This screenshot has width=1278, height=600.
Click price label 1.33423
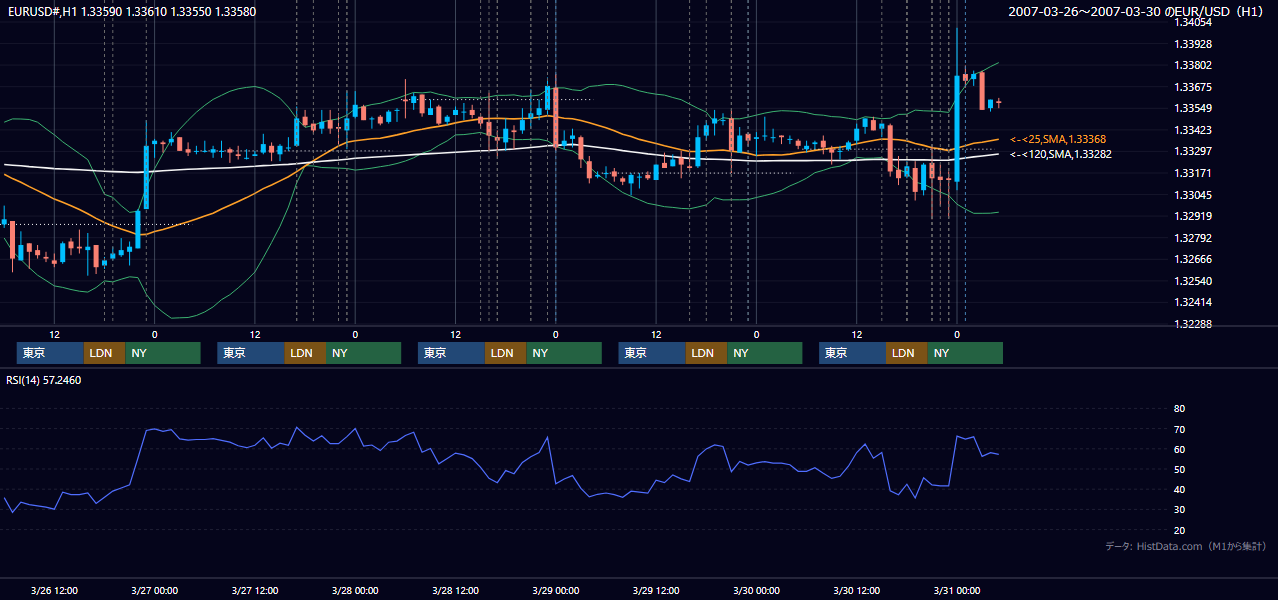[x=1193, y=130]
